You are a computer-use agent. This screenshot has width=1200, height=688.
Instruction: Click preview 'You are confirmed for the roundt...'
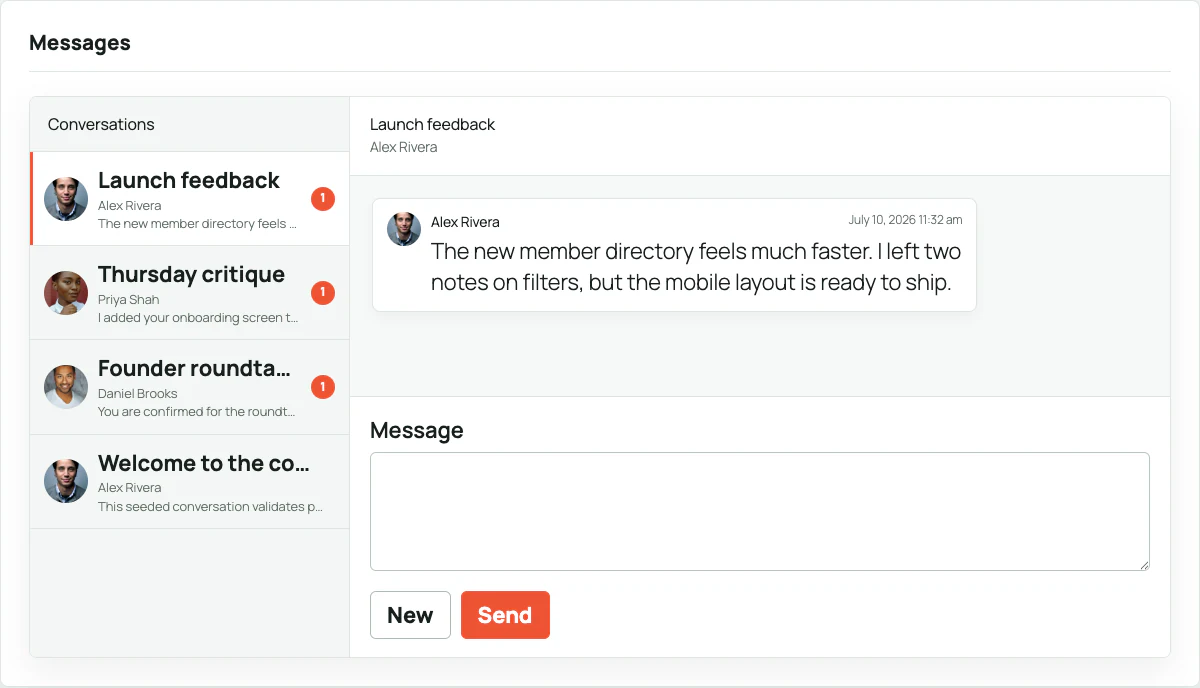coord(197,412)
